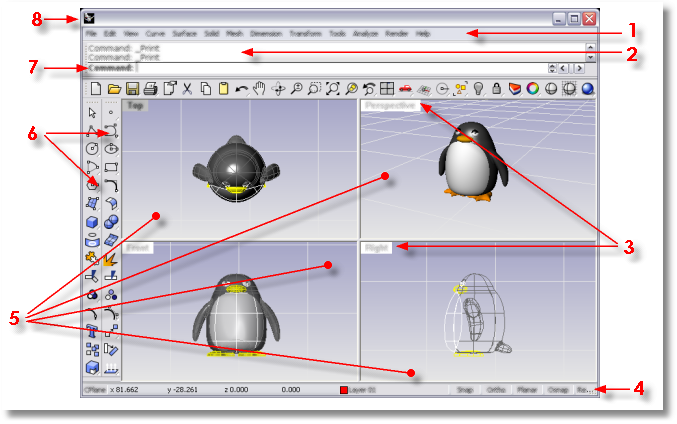Select the Explode orange burst tool

pos(111,259)
